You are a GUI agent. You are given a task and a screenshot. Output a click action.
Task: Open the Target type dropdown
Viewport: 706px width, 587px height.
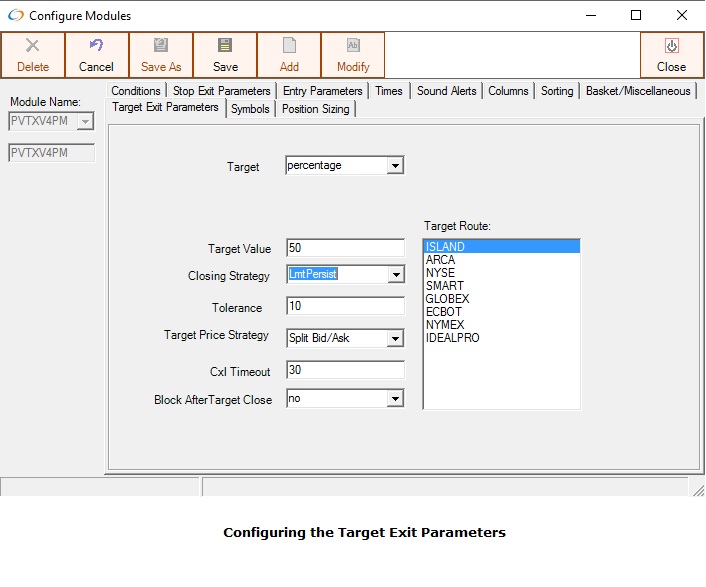395,166
